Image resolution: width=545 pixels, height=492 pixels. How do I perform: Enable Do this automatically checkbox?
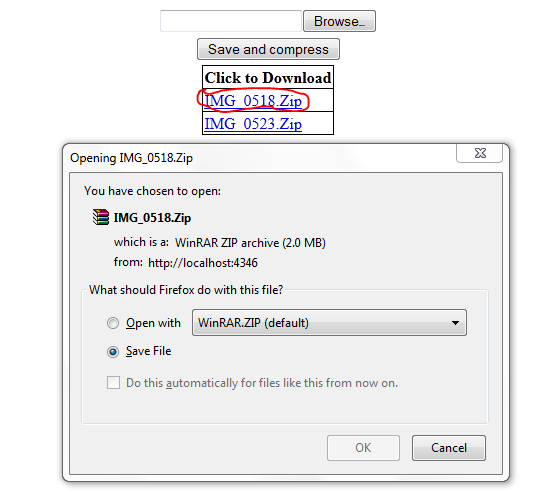point(113,383)
